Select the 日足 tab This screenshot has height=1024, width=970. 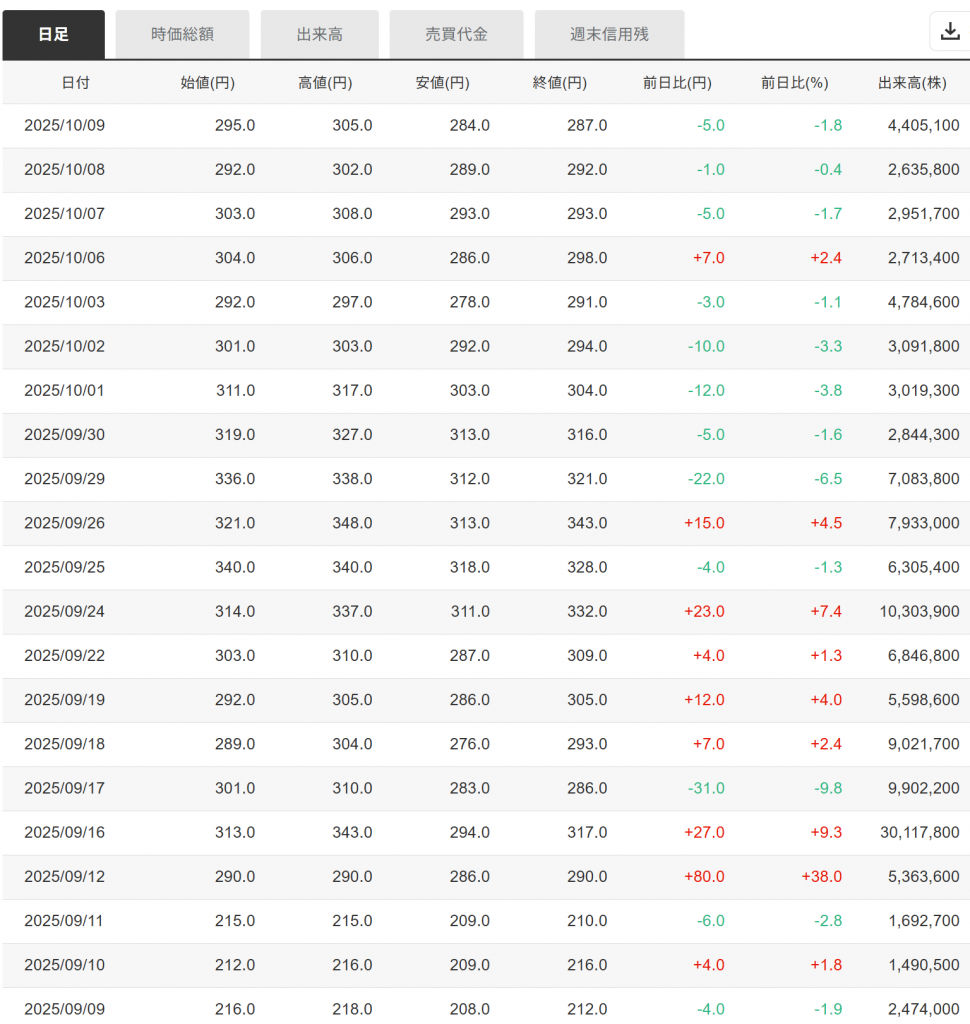(x=54, y=34)
